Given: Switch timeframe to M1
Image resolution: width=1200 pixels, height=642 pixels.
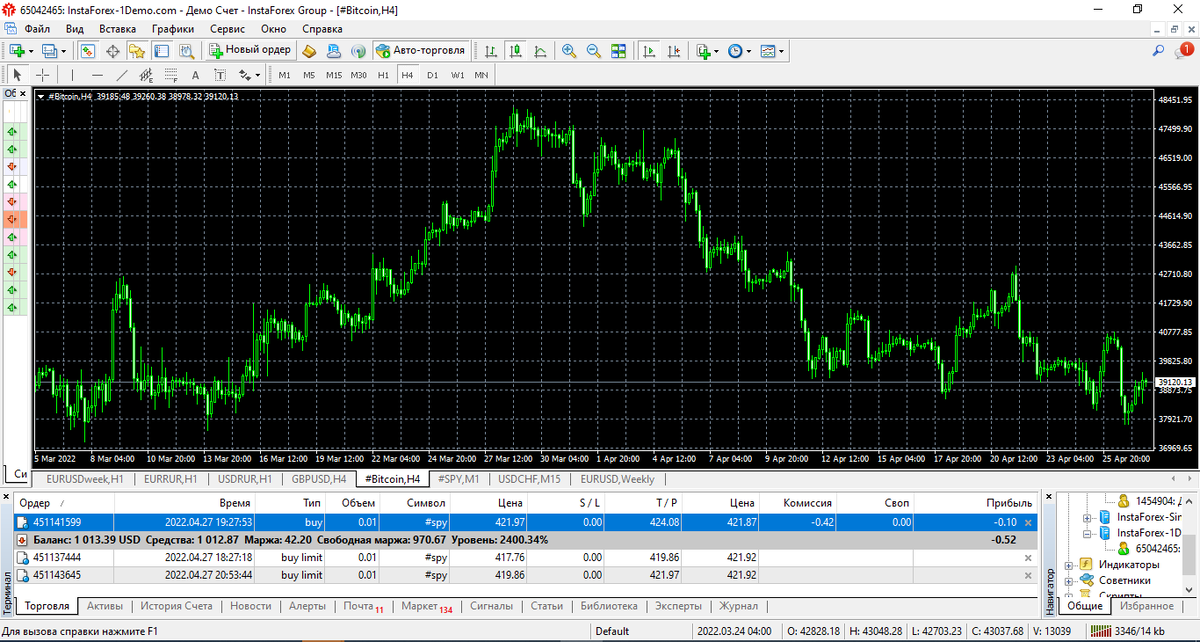Looking at the screenshot, I should [x=284, y=75].
